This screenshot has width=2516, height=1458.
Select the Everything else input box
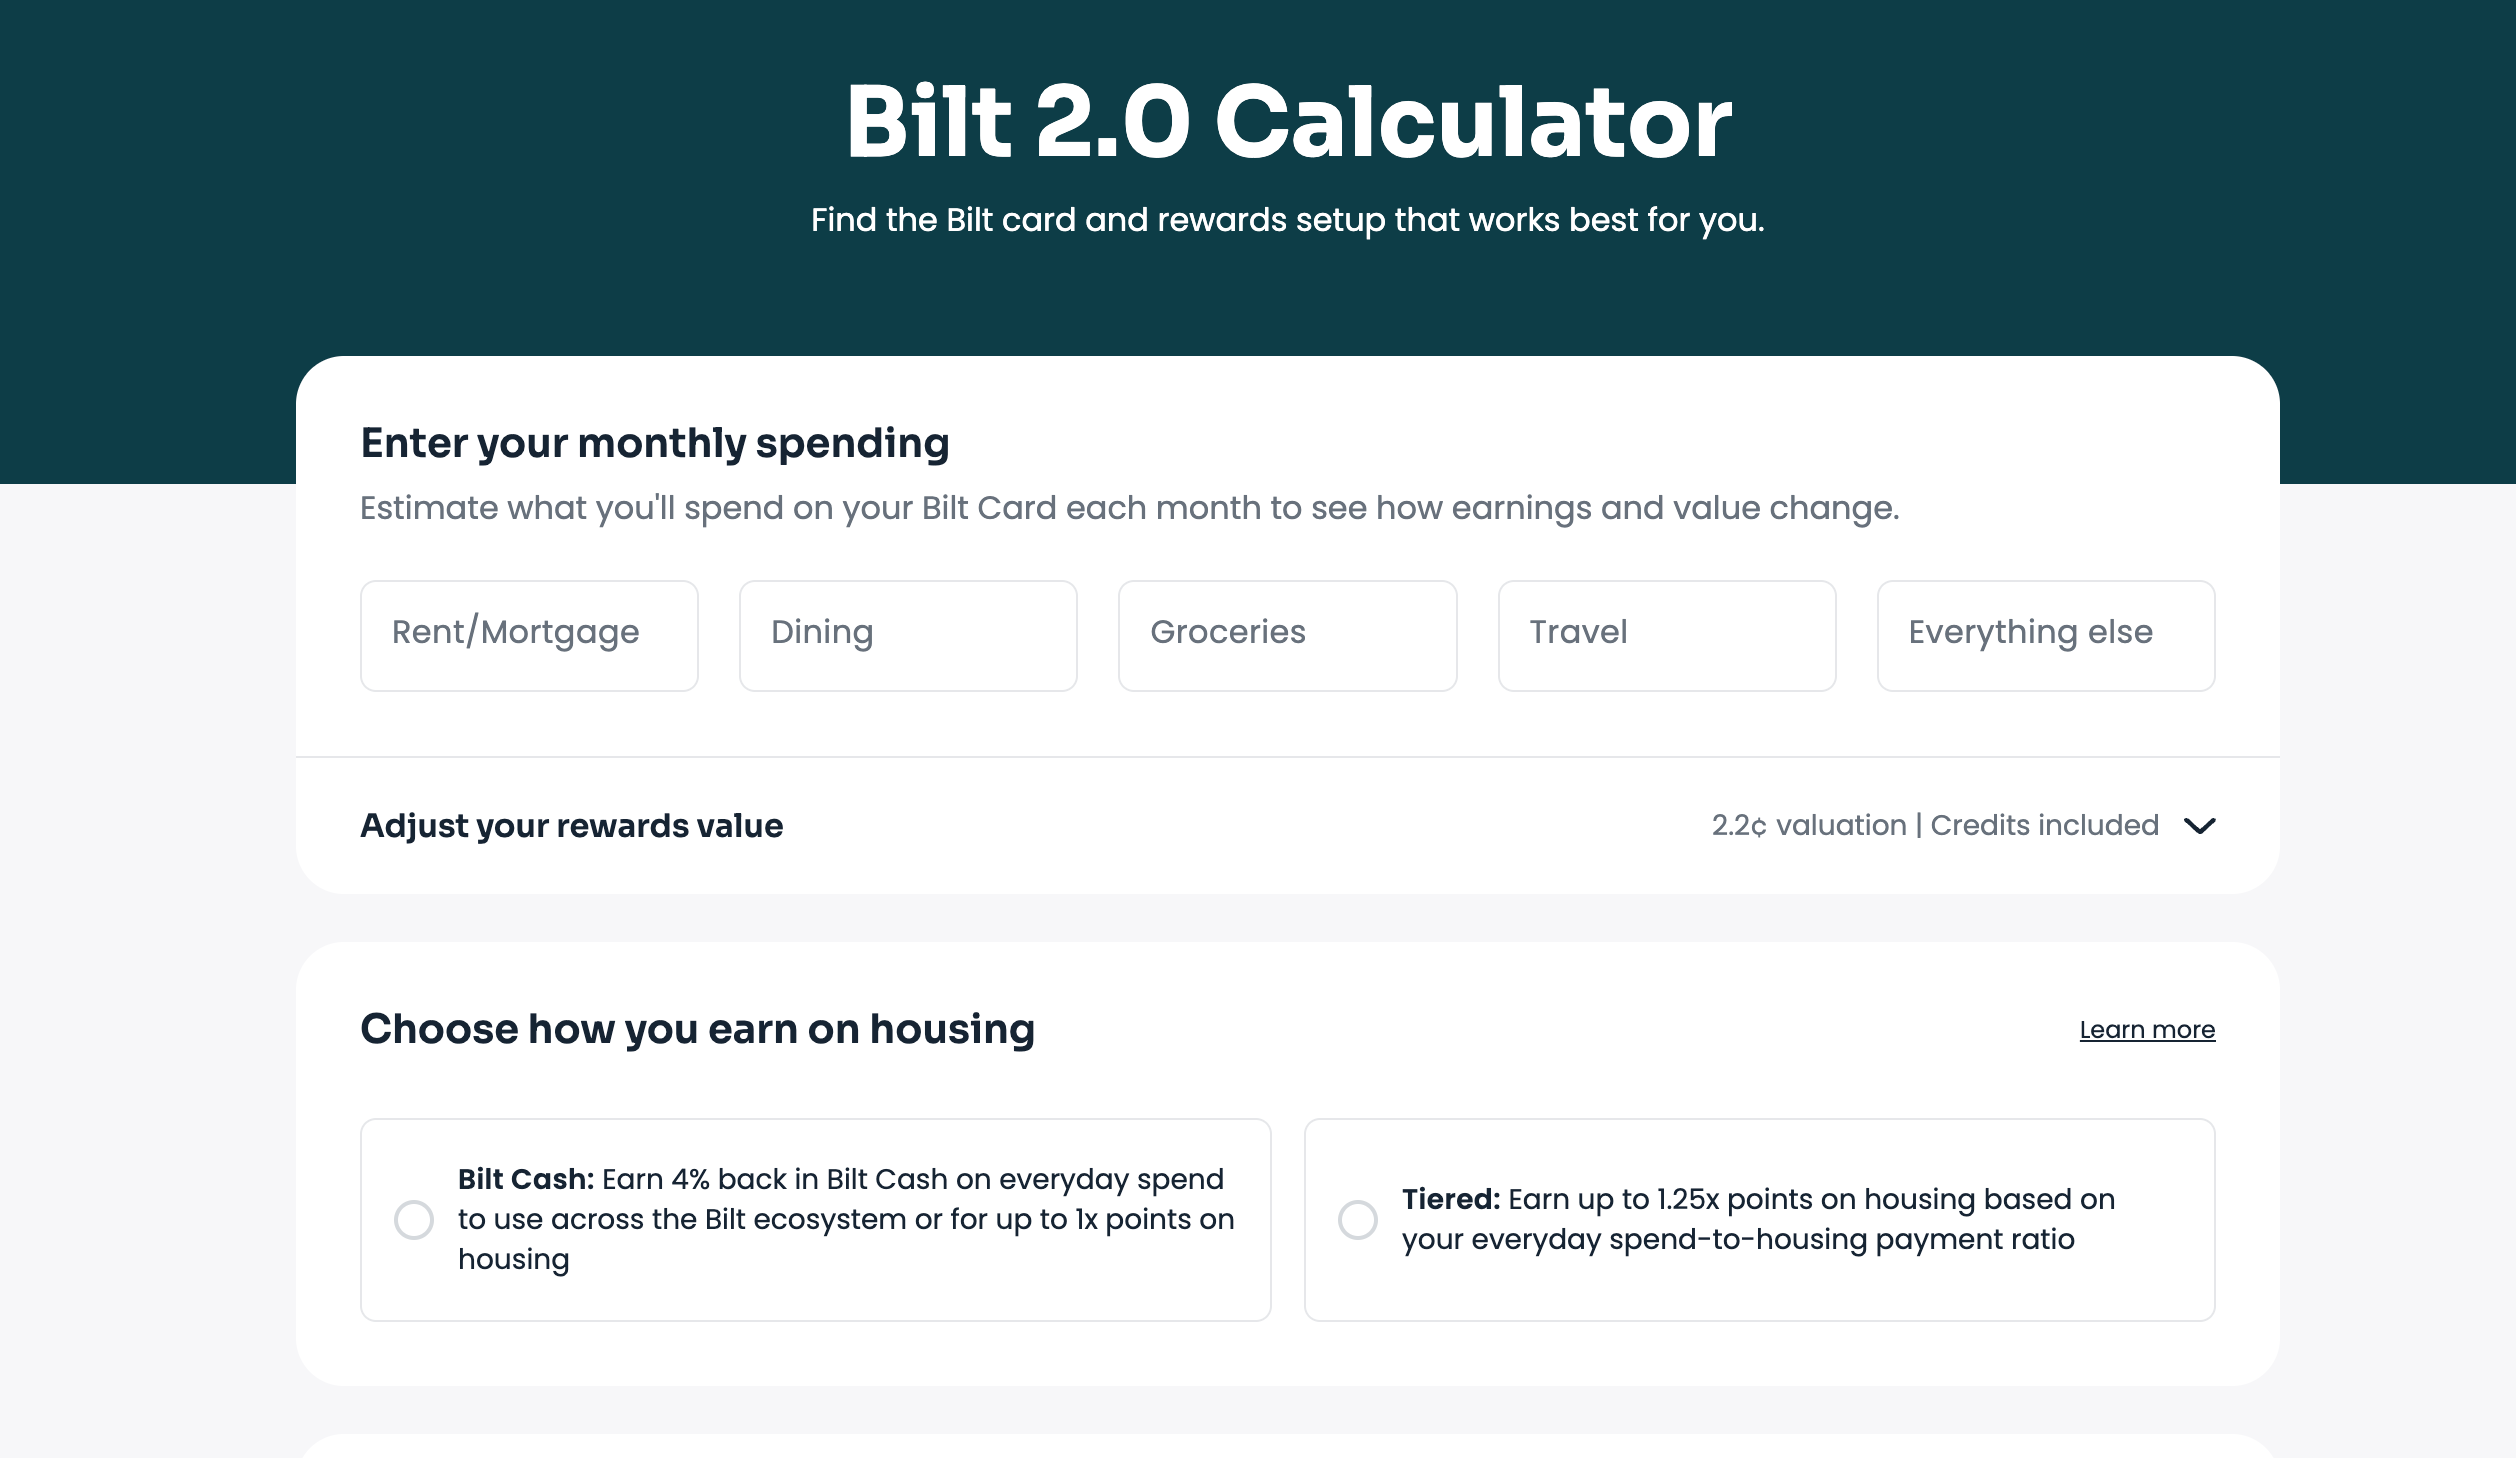2045,635
